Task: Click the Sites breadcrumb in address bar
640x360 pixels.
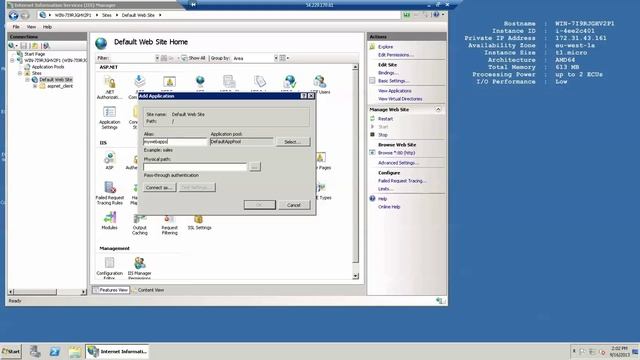Action: coord(107,15)
